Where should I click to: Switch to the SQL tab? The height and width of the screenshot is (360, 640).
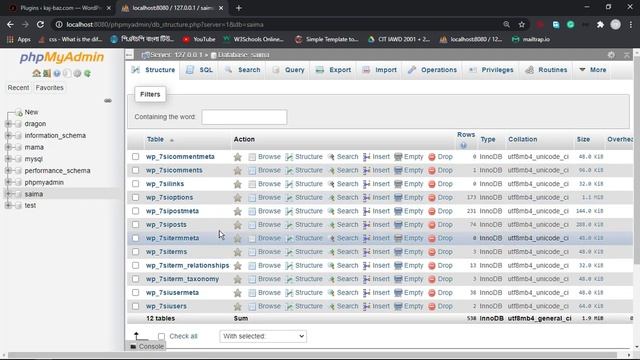coord(200,70)
